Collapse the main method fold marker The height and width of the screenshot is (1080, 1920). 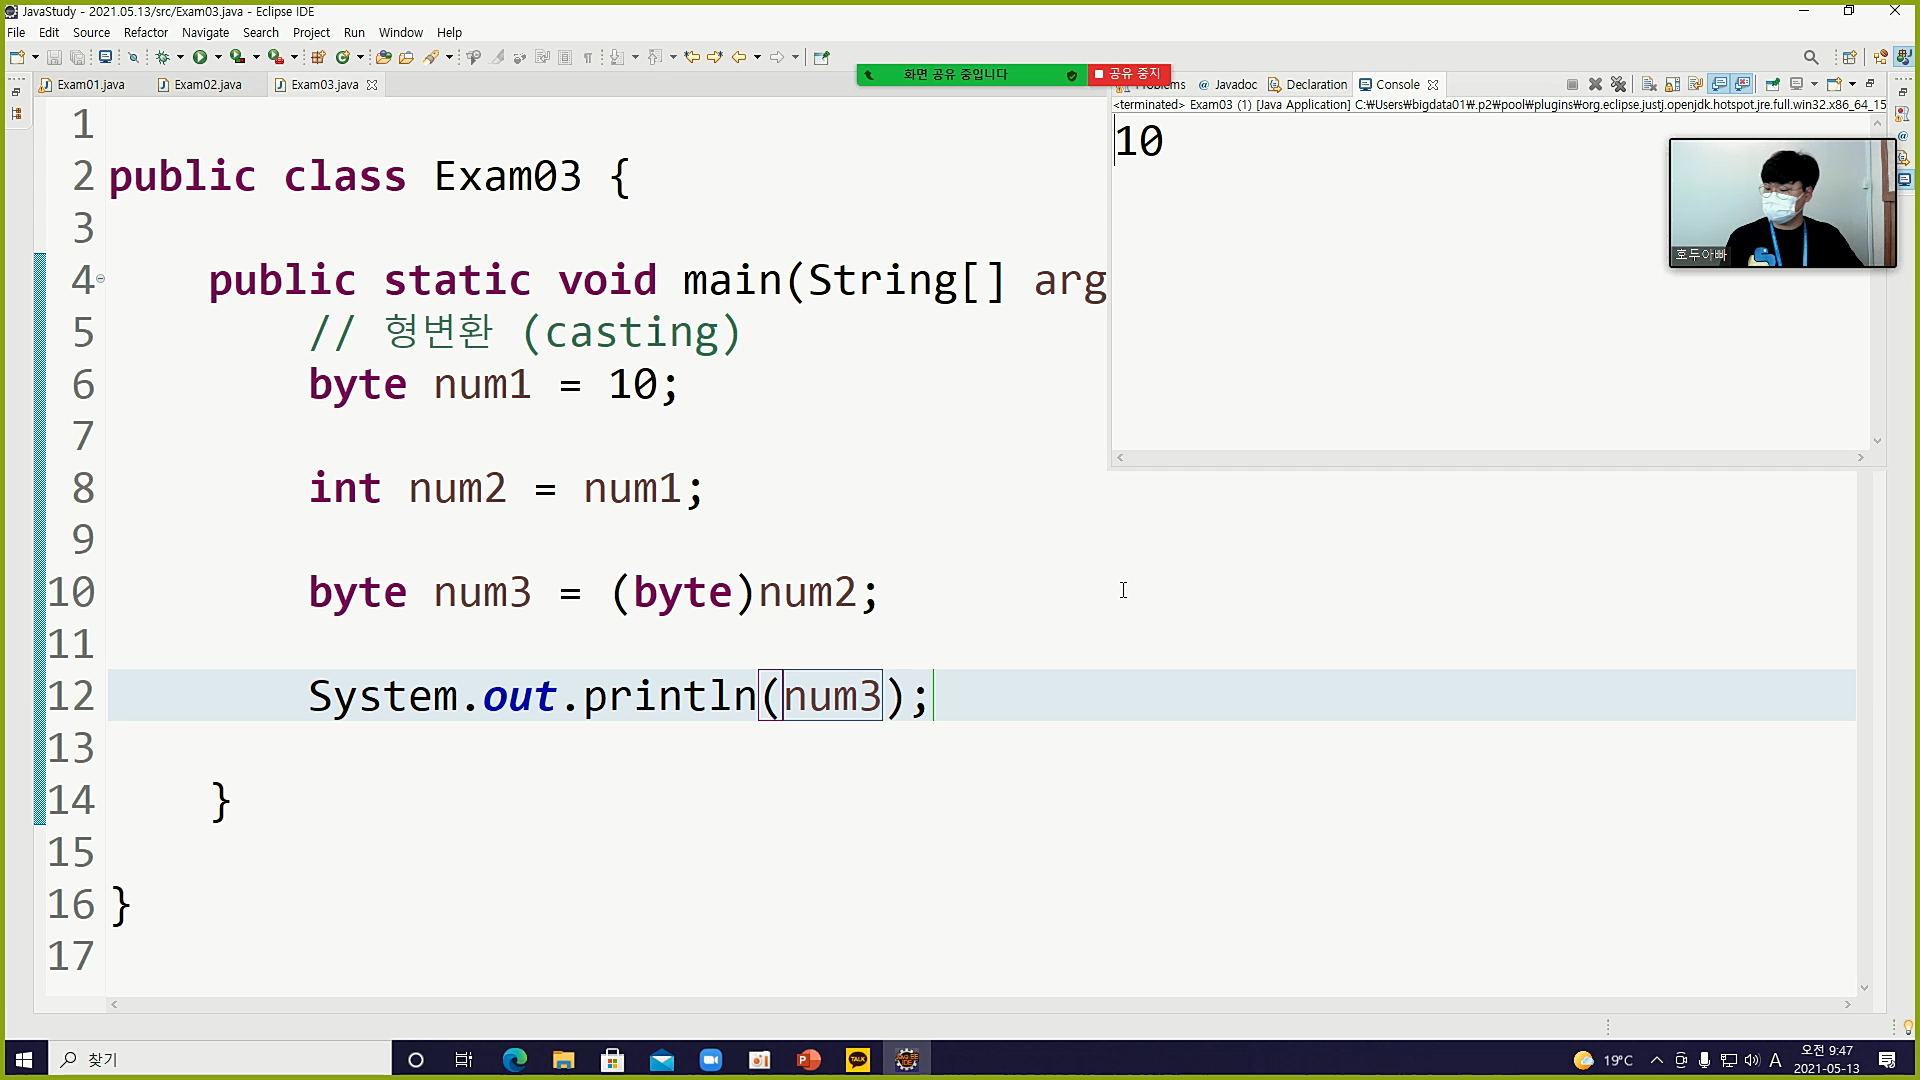tap(100, 279)
